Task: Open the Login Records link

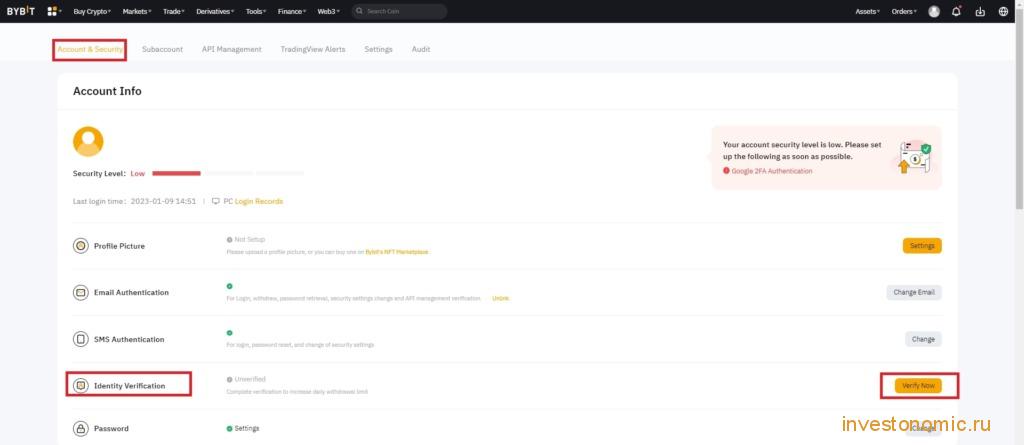Action: [259, 201]
